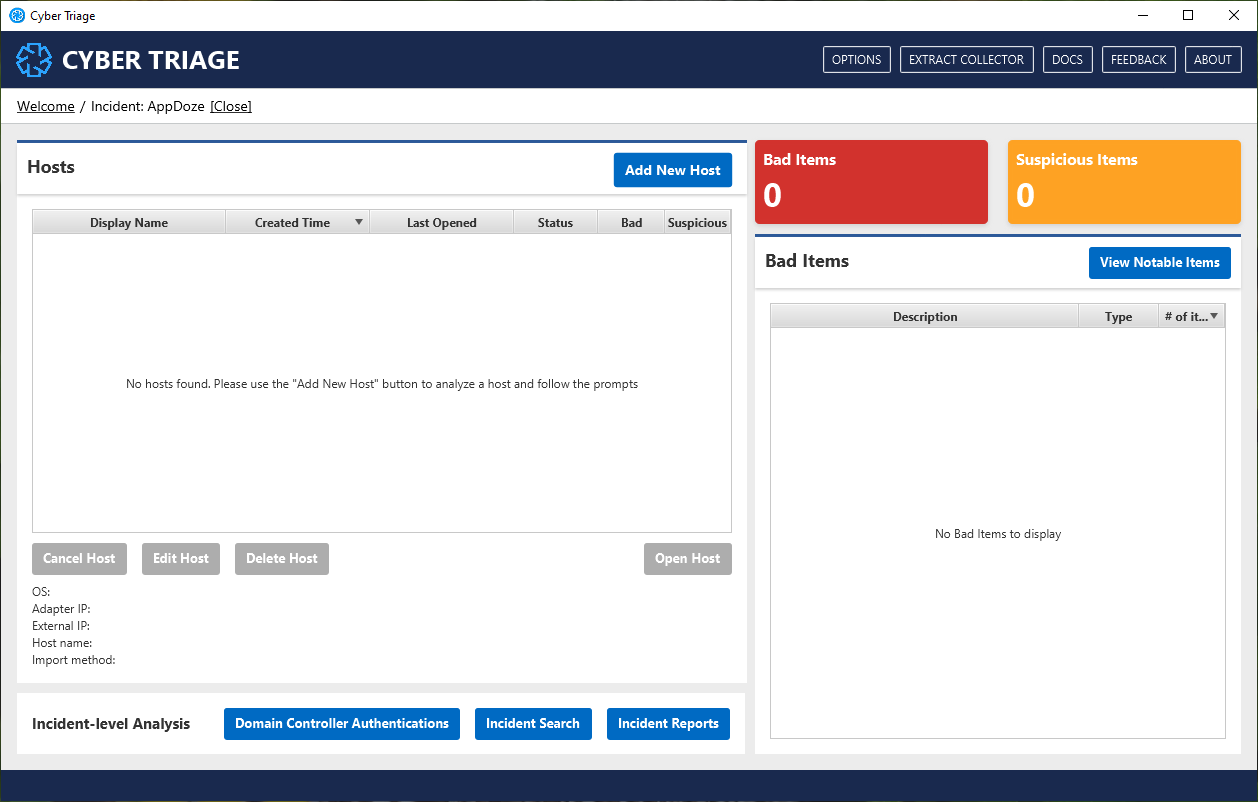Open the OPTIONS menu
Viewport: 1258px width, 802px height.
point(856,60)
